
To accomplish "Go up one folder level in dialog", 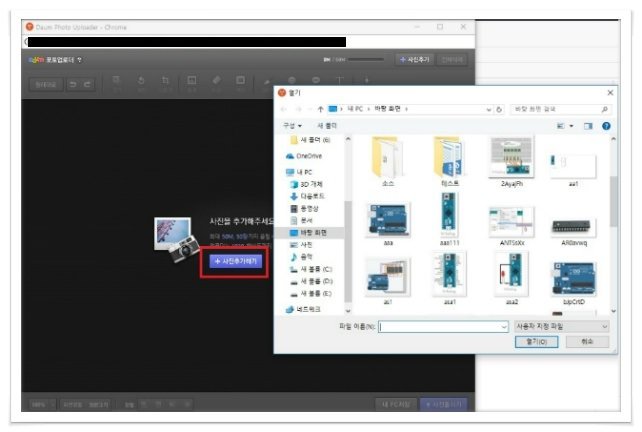I will 320,109.
